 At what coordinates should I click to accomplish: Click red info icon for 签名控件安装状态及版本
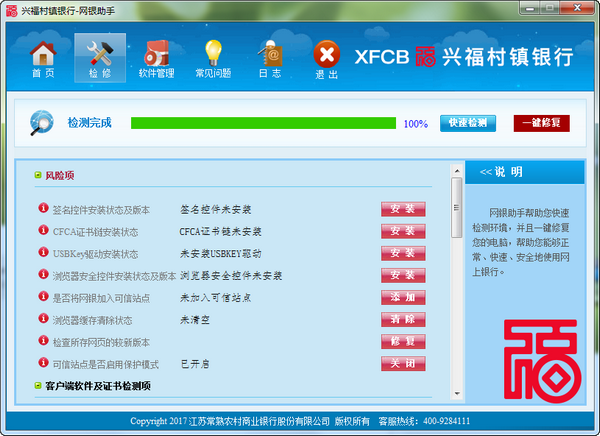pos(43,208)
